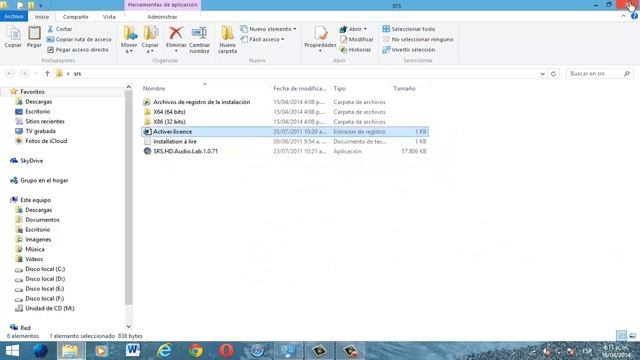Click the up-one-level arrow
The width and height of the screenshot is (640, 360).
click(47, 73)
